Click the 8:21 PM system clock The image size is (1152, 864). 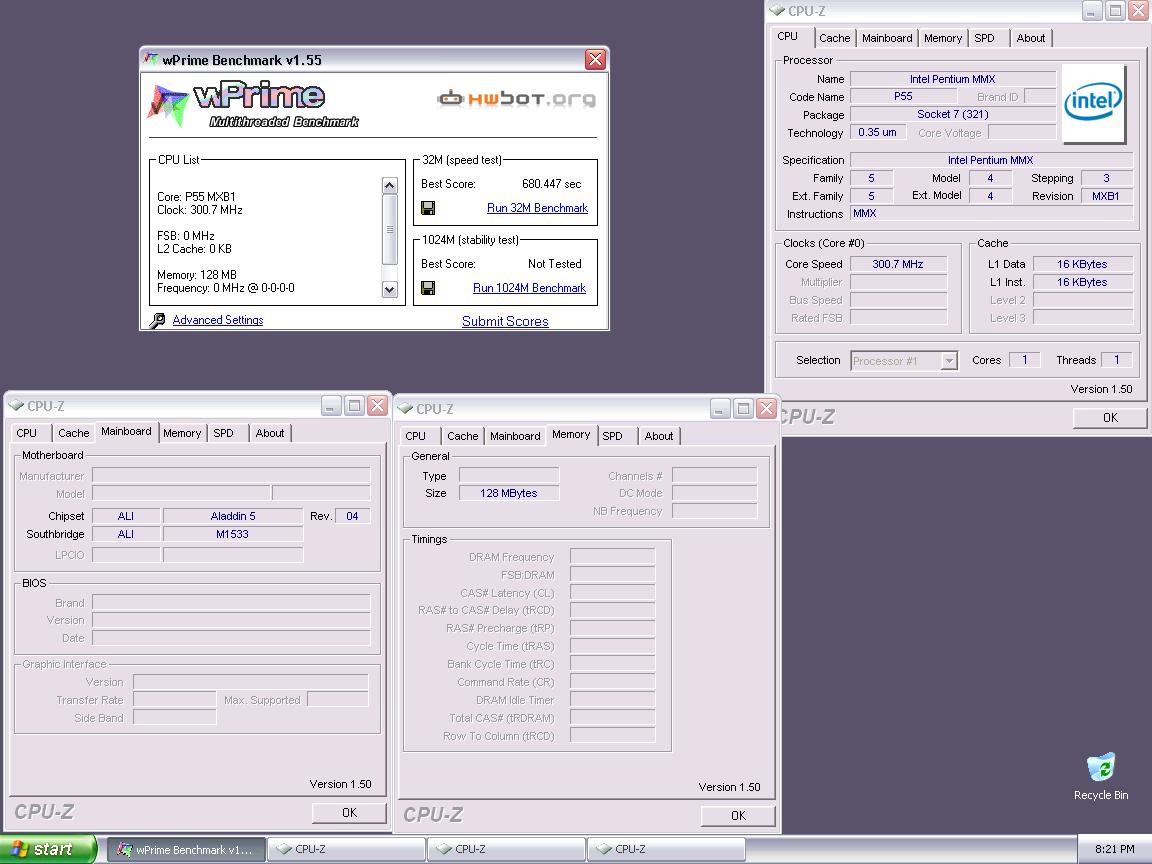click(x=1115, y=850)
